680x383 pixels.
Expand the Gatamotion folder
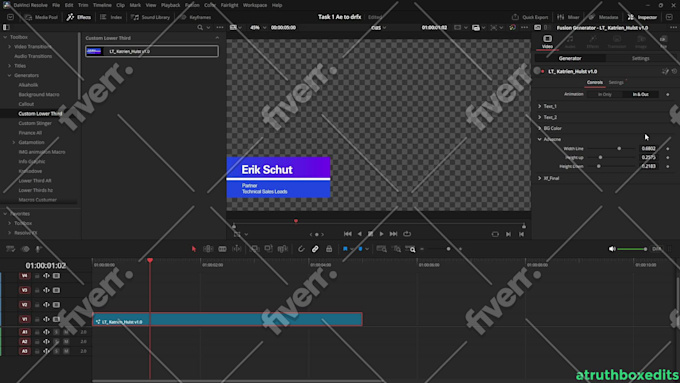[x=14, y=142]
